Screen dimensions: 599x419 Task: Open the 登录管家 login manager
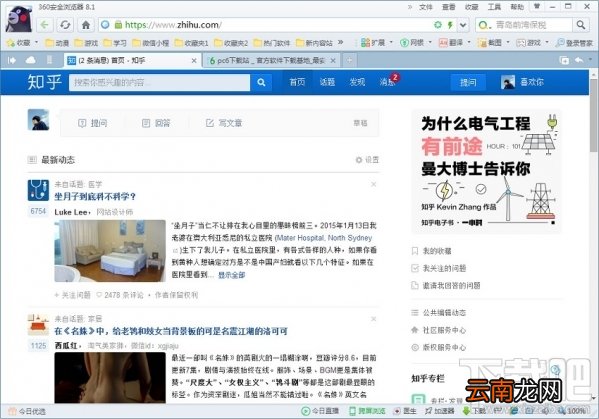point(574,43)
